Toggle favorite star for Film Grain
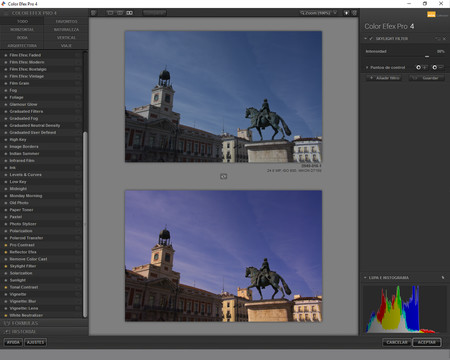The width and height of the screenshot is (450, 360). coord(6,83)
